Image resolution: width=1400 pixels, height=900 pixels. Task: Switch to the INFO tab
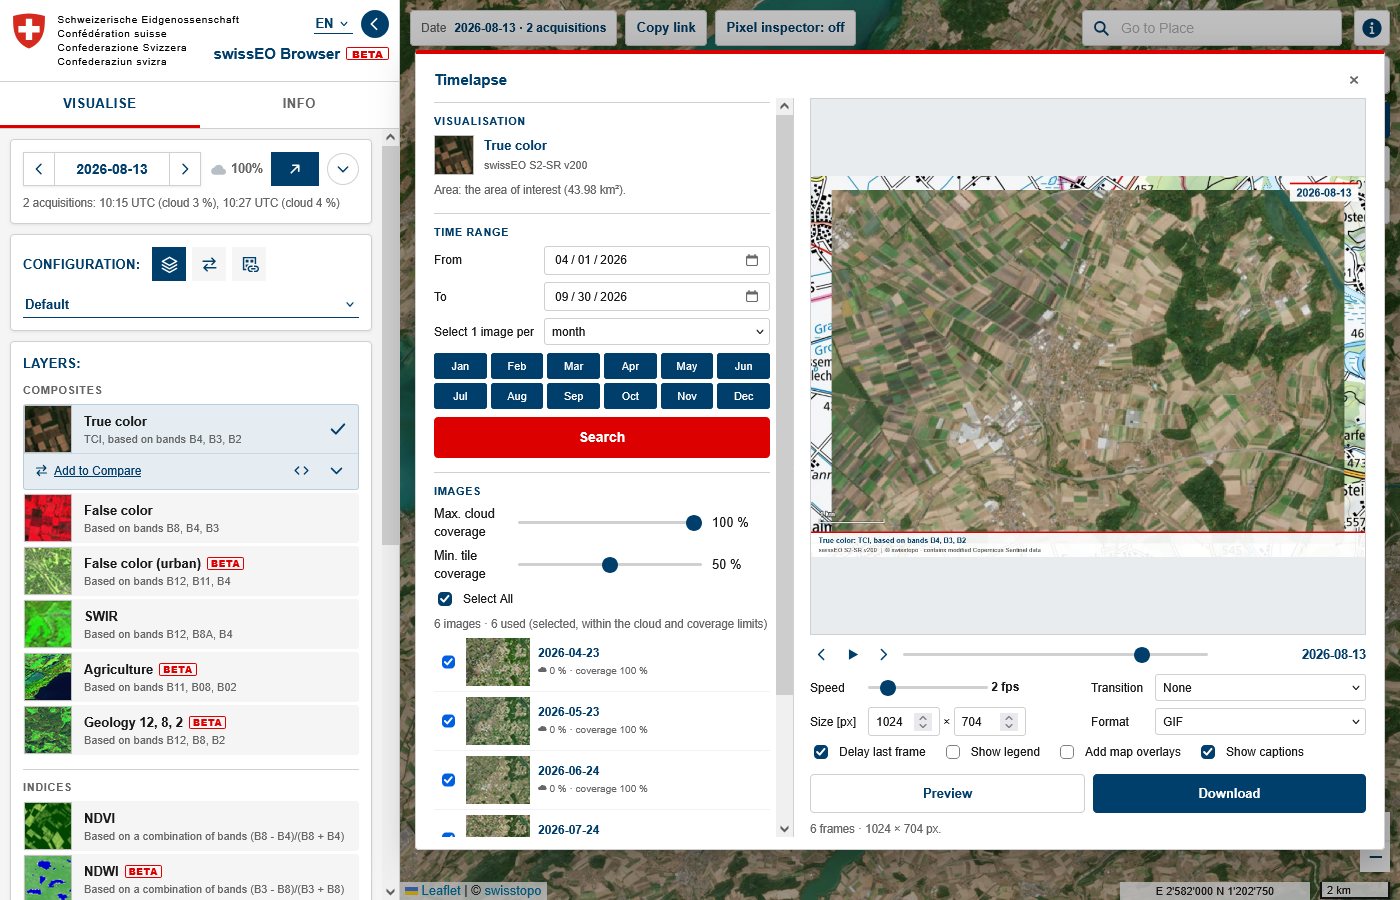pos(299,104)
